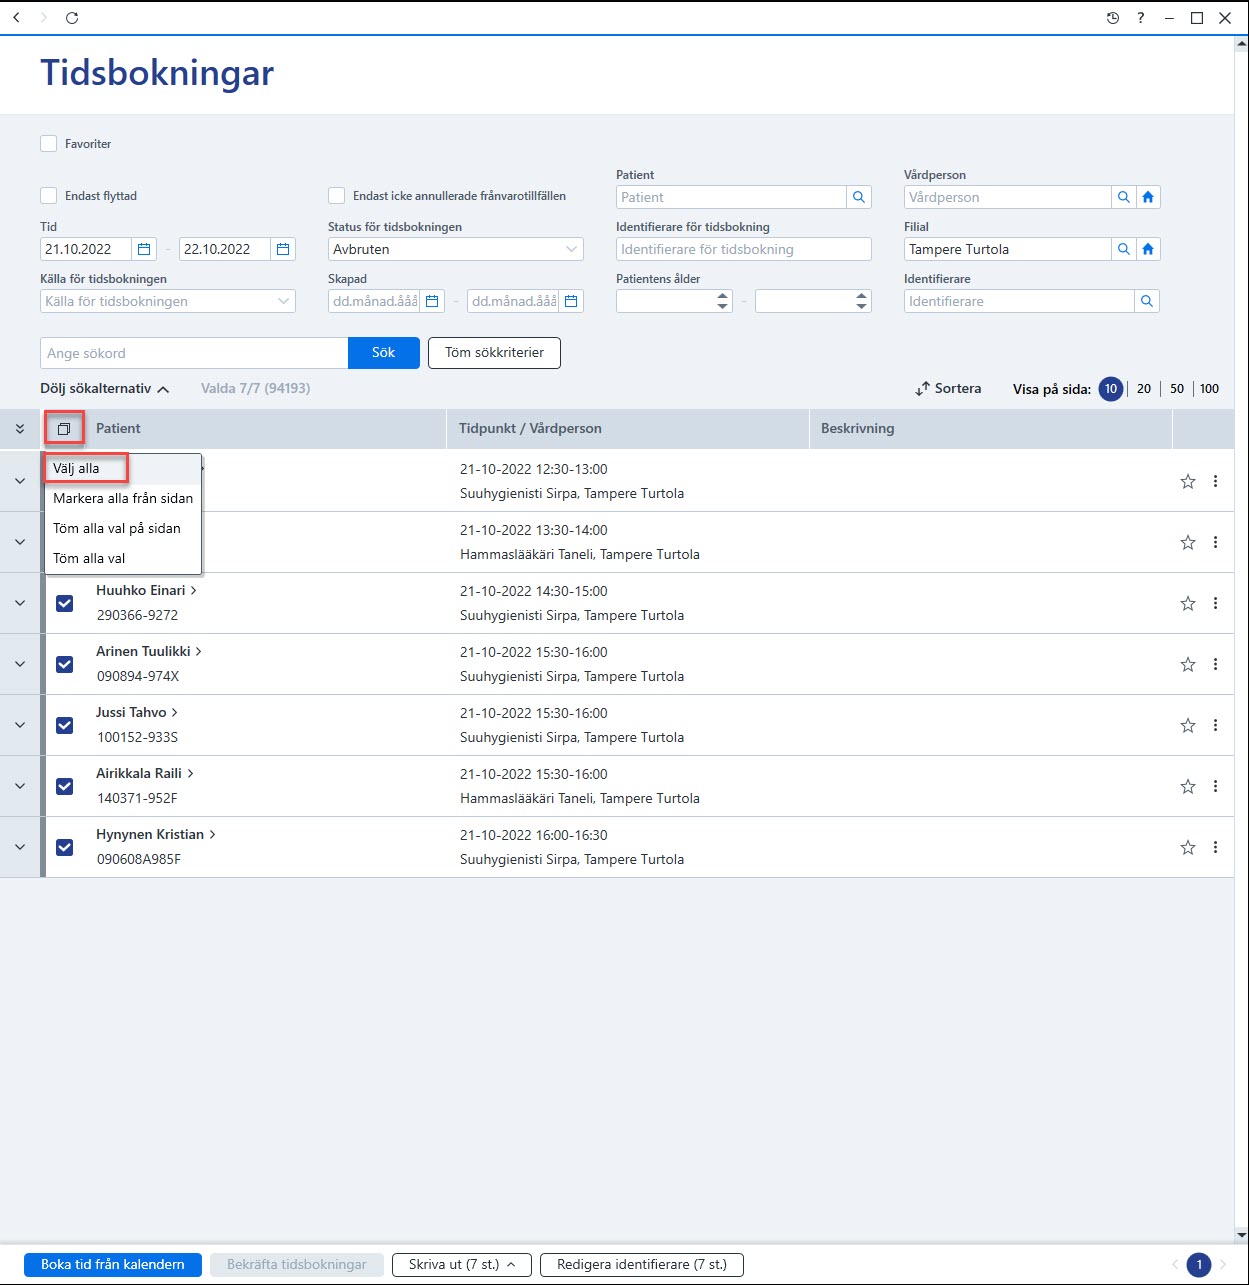The image size is (1249, 1285).
Task: Click the multi-select icon in table header
Action: 64,429
